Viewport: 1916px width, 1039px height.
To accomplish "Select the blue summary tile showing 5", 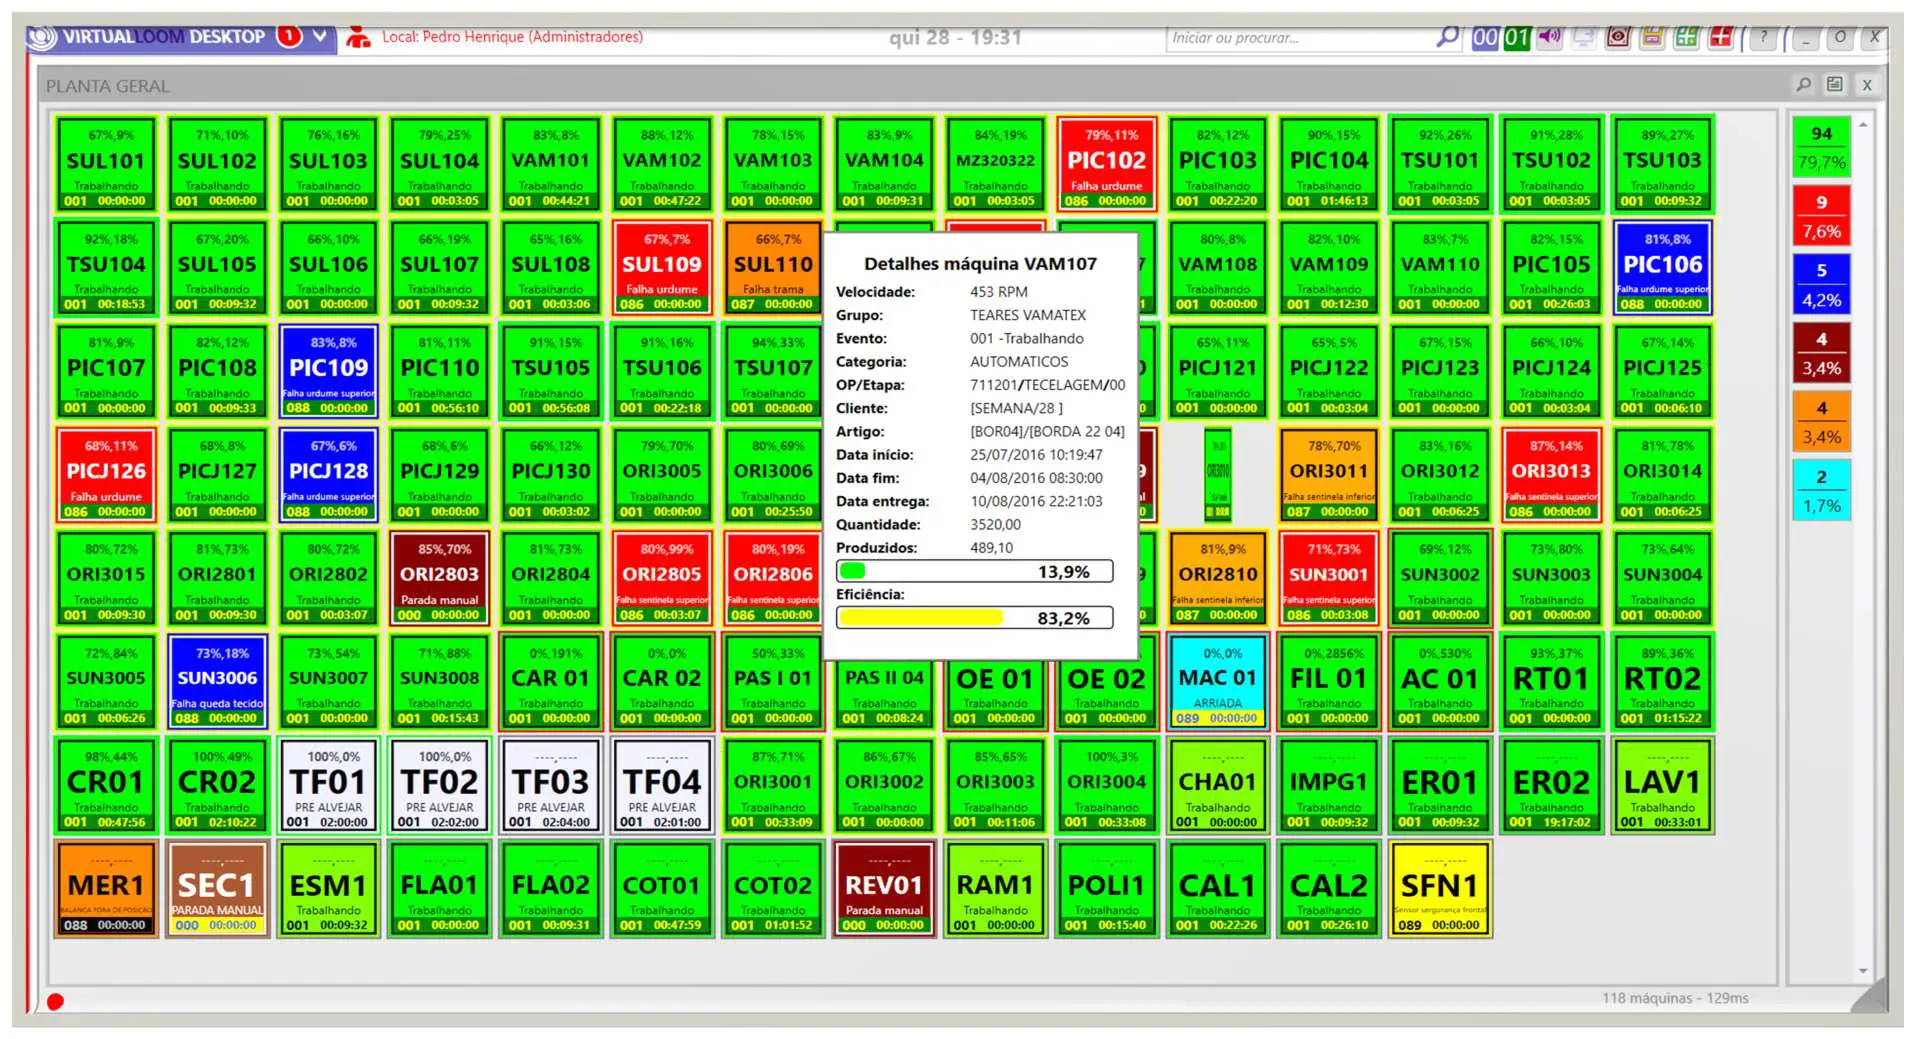I will click(x=1821, y=284).
